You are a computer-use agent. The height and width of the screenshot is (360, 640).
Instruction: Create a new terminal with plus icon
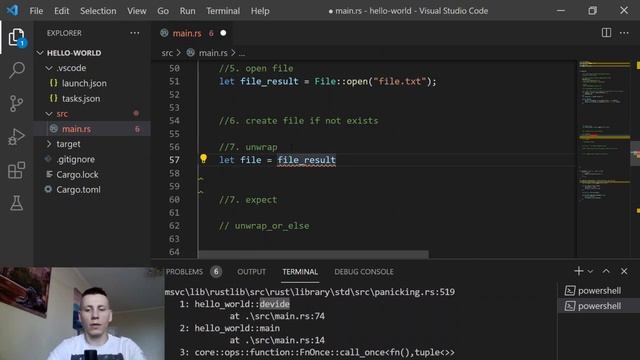pos(578,271)
